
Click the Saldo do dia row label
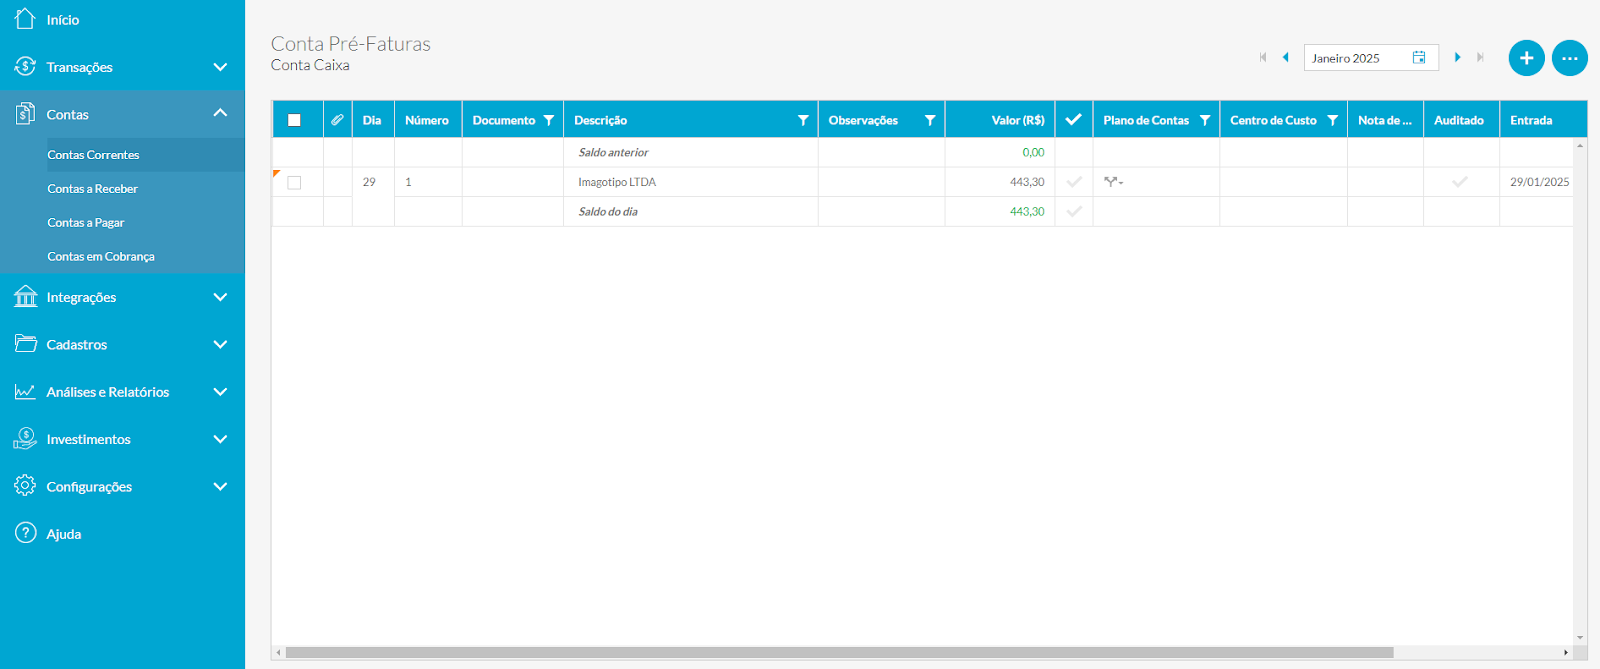pos(608,211)
